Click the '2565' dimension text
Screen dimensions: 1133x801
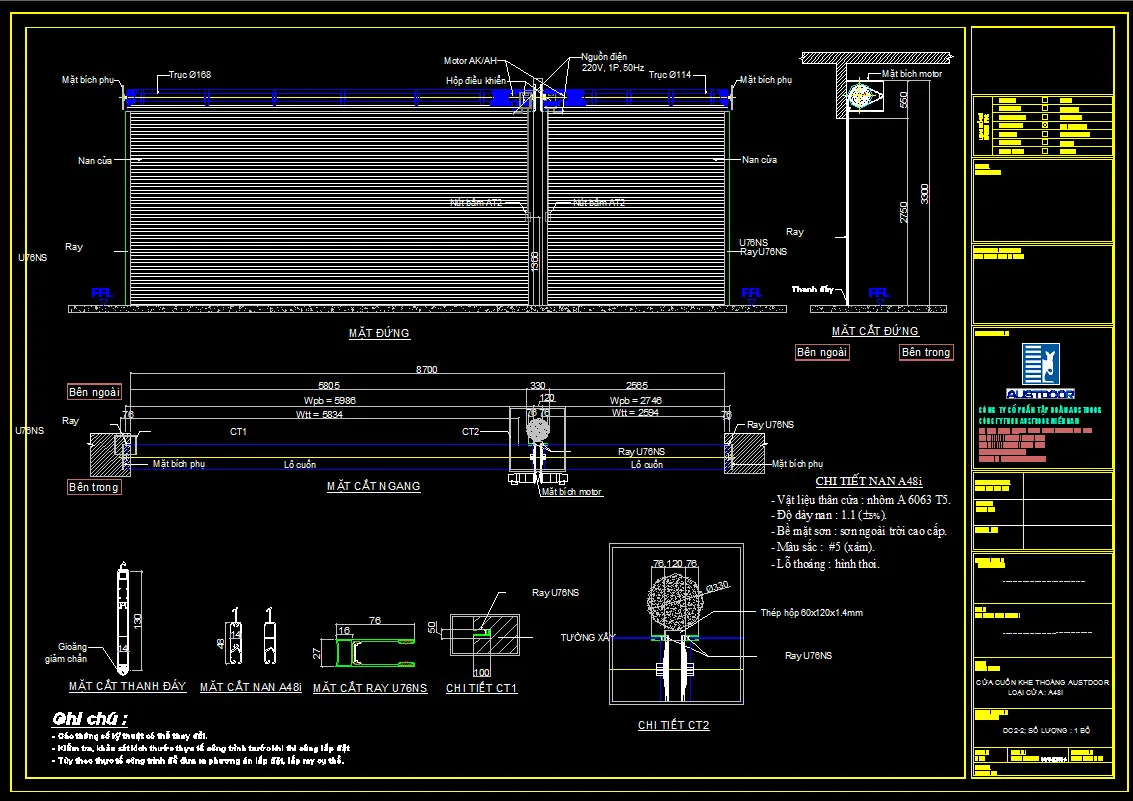coord(637,386)
